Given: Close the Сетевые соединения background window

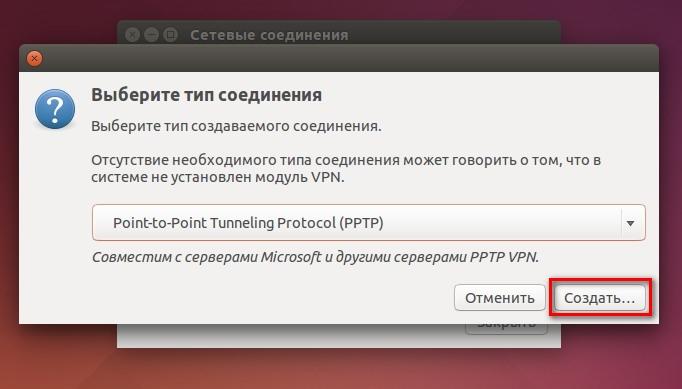Looking at the screenshot, I should tap(132, 34).
